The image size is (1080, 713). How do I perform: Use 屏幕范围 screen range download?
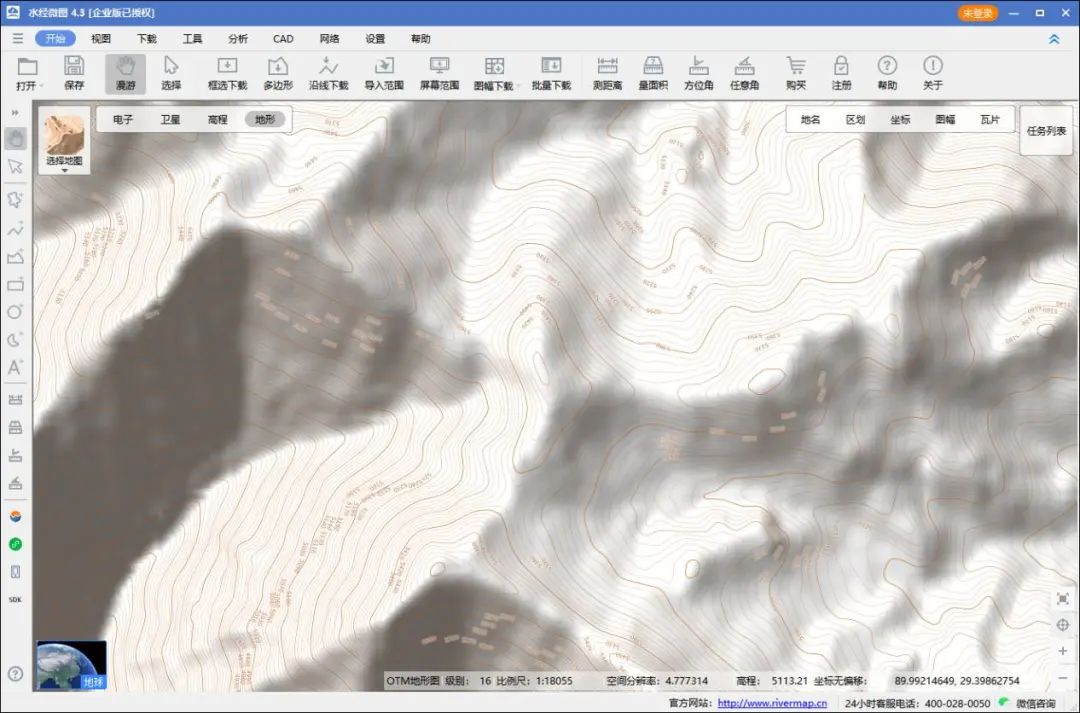click(439, 74)
